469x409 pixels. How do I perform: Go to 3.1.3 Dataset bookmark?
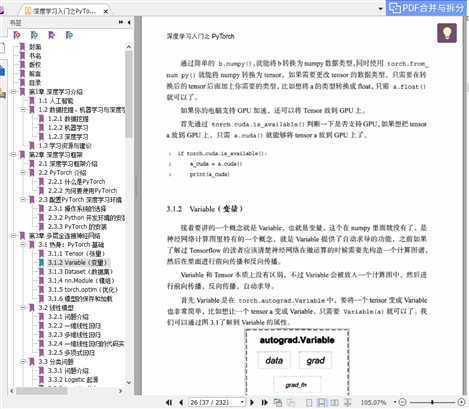80,271
